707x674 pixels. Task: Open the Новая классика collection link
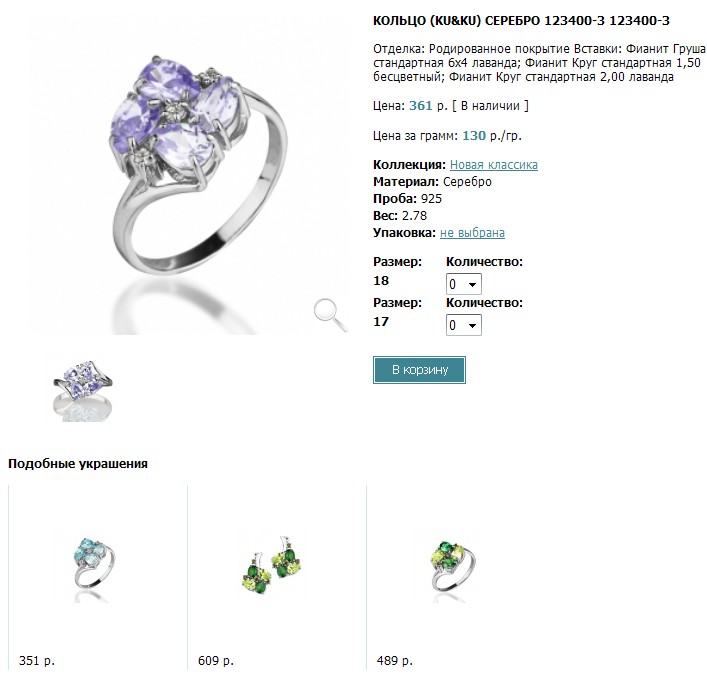click(494, 165)
